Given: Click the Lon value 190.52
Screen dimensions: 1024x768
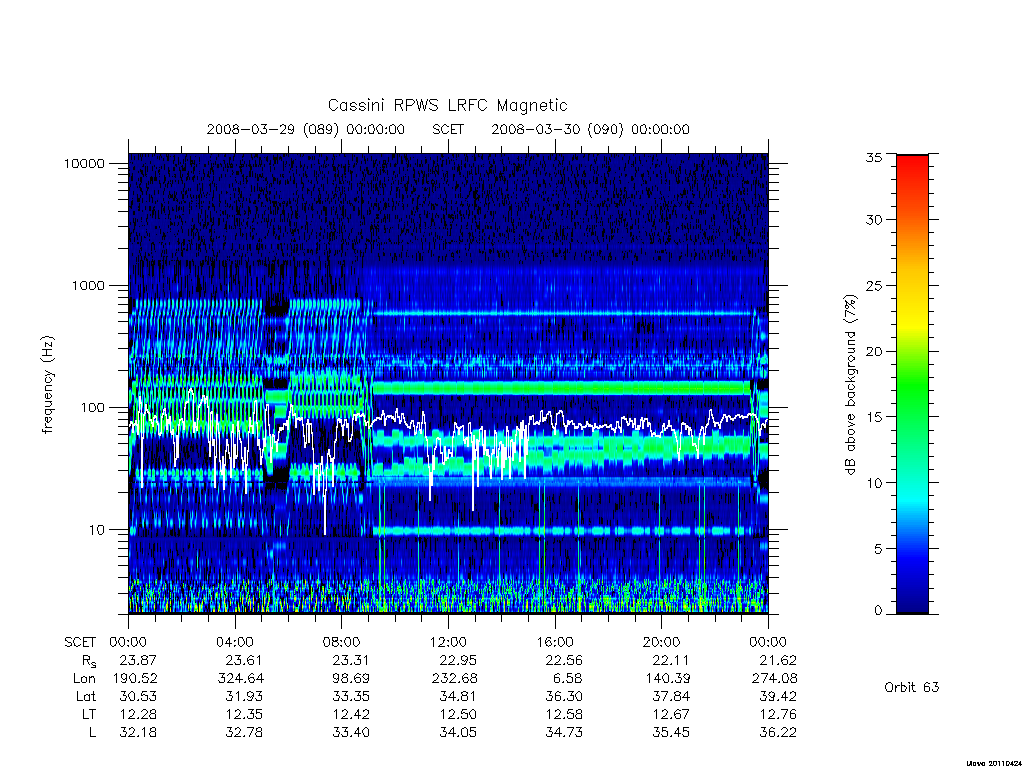Looking at the screenshot, I should (x=135, y=679).
